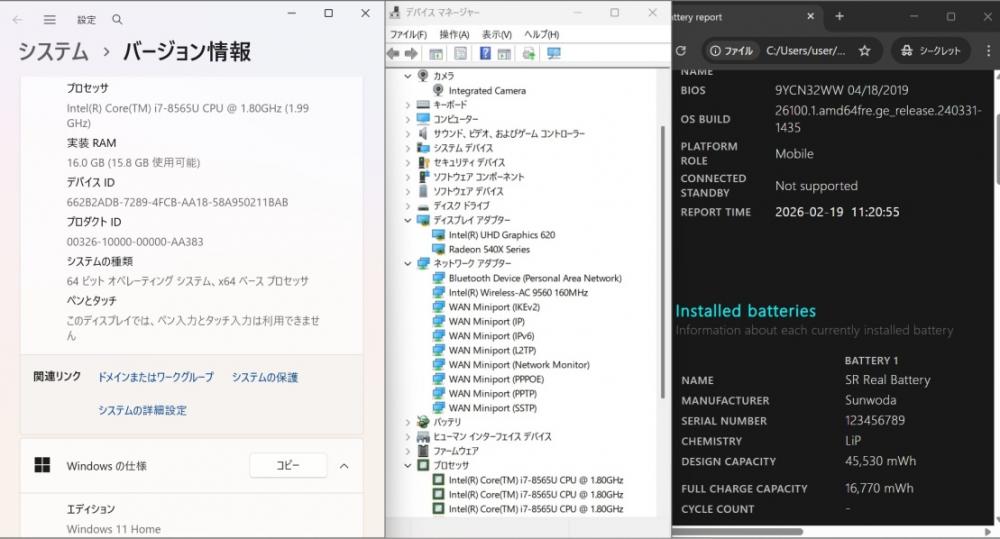
Task: Click product ID 00326-10000-00000-AA383
Action: click(x=135, y=242)
